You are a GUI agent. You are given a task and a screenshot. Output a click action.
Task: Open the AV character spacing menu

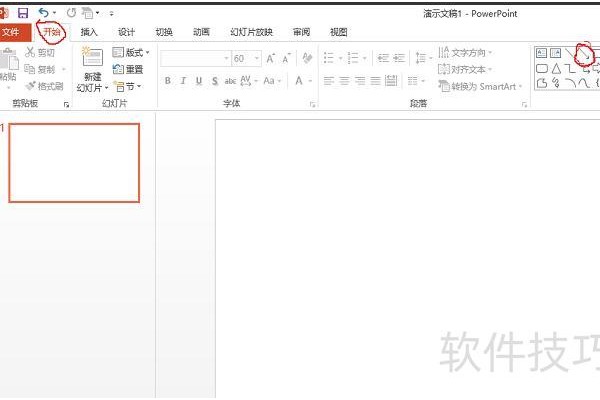(249, 81)
